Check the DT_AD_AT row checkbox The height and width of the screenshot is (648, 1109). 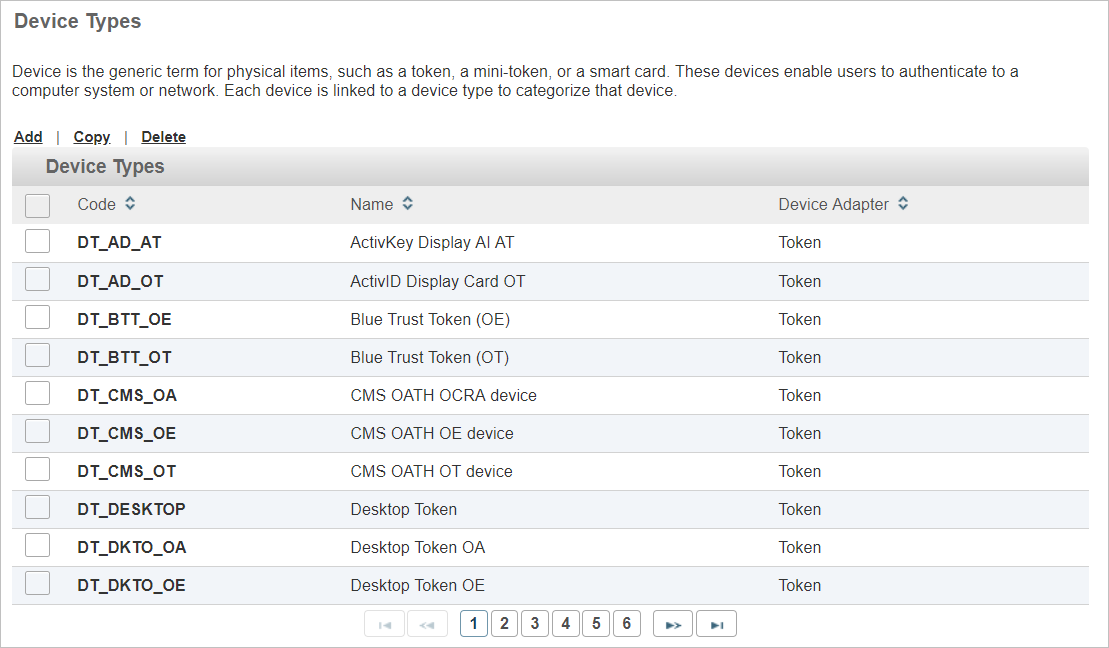coord(37,241)
